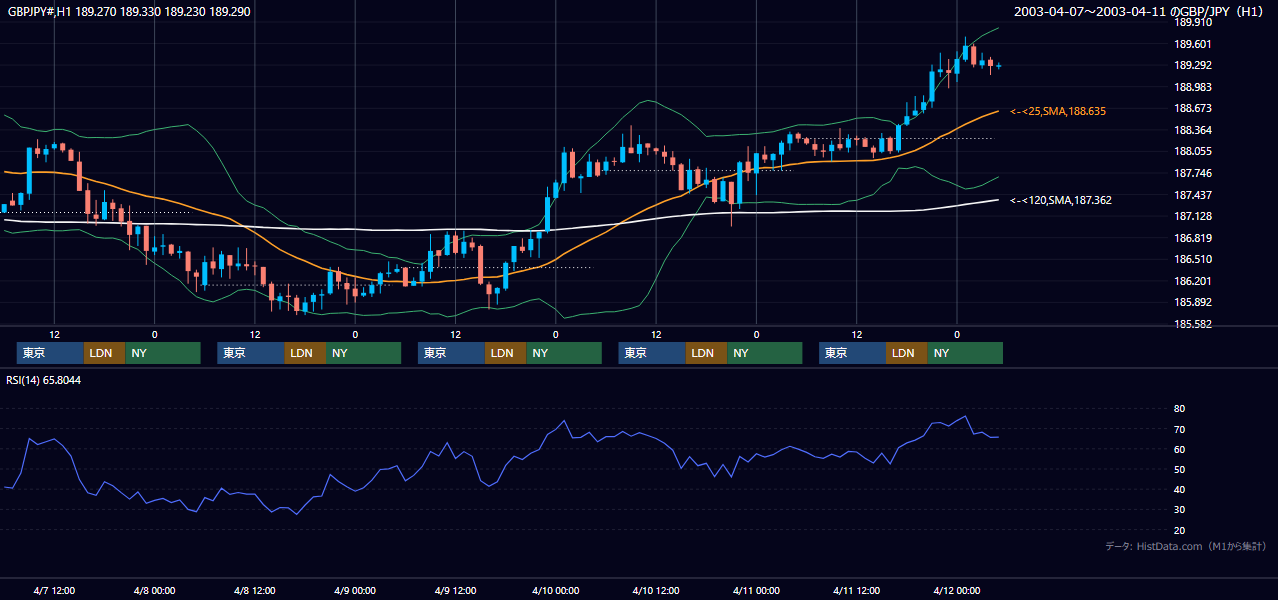Select the 4/11 12:00 date label
The height and width of the screenshot is (600, 1278).
coord(856,590)
